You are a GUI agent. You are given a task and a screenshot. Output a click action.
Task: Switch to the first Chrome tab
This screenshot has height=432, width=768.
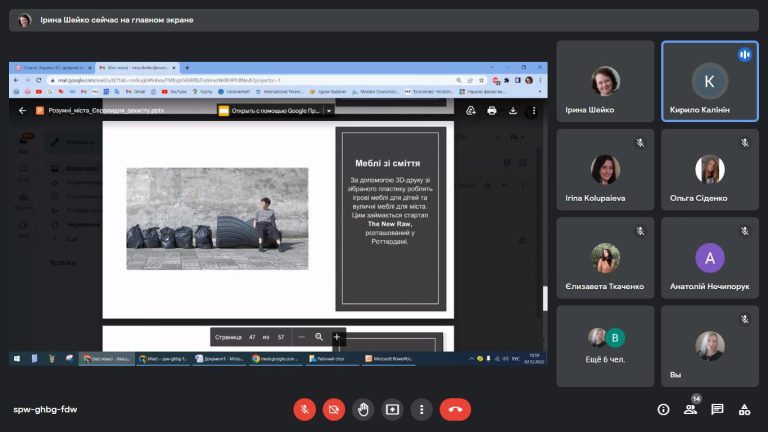click(x=53, y=68)
